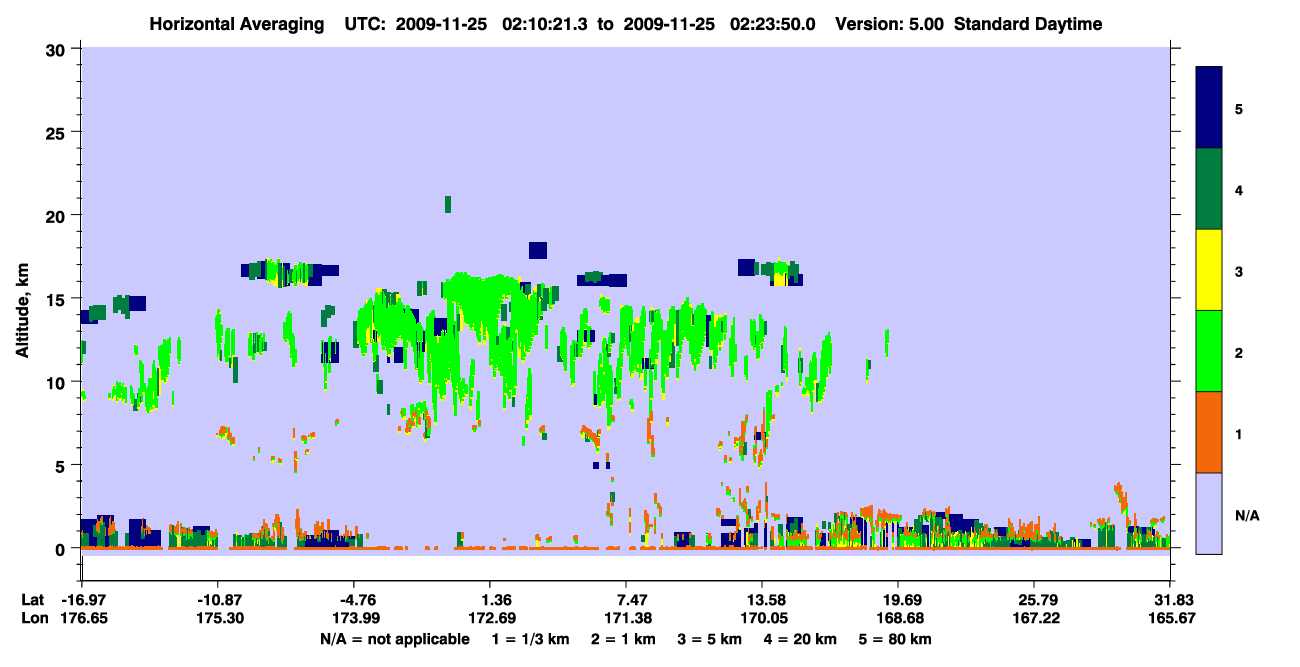Viewport: 1300px width, 667px height.
Task: Click the latitude value 1.36
Action: click(x=489, y=600)
